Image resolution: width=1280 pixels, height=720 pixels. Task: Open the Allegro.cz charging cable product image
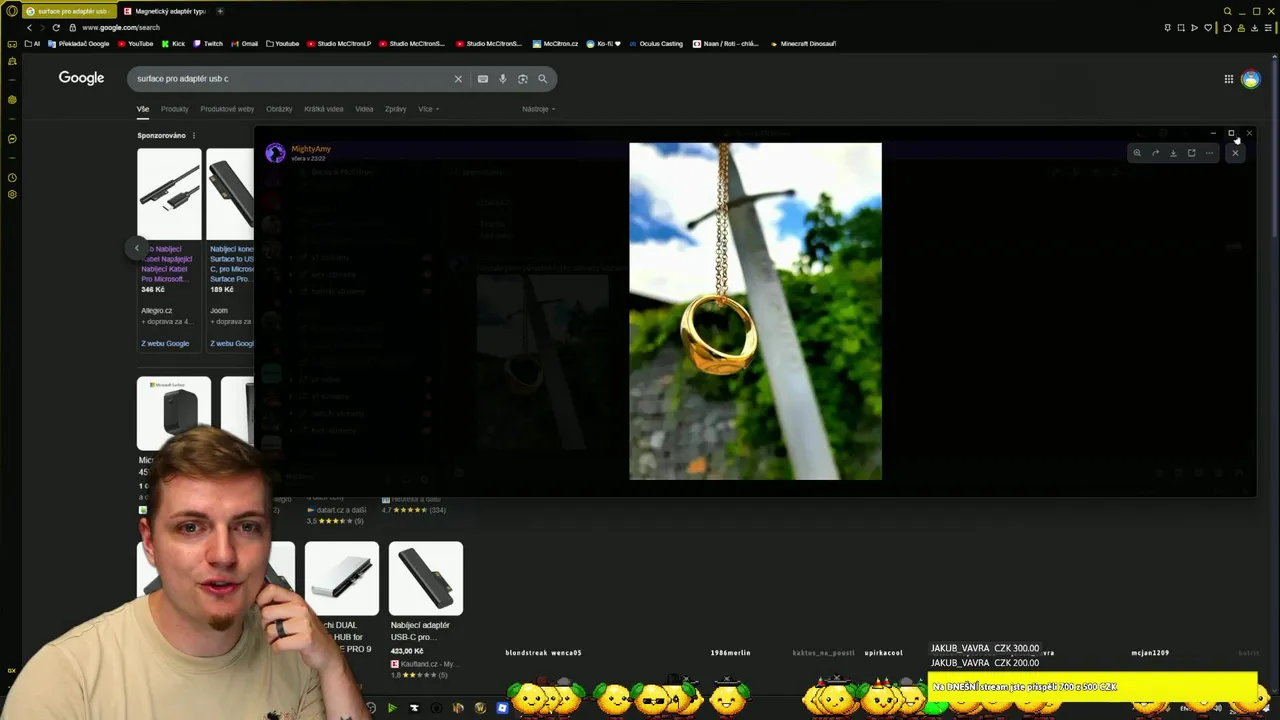(x=169, y=194)
